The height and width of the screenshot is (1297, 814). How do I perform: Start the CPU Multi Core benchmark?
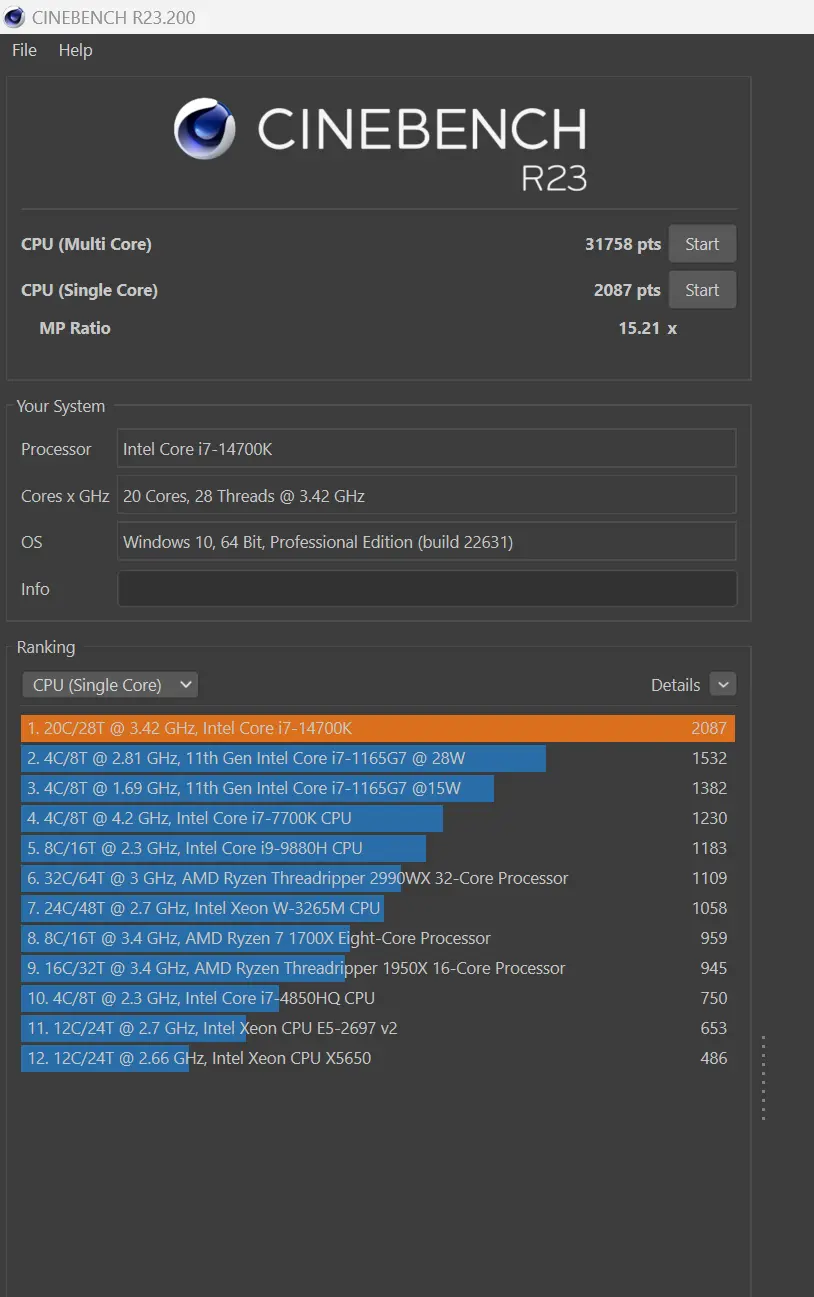[x=702, y=244]
